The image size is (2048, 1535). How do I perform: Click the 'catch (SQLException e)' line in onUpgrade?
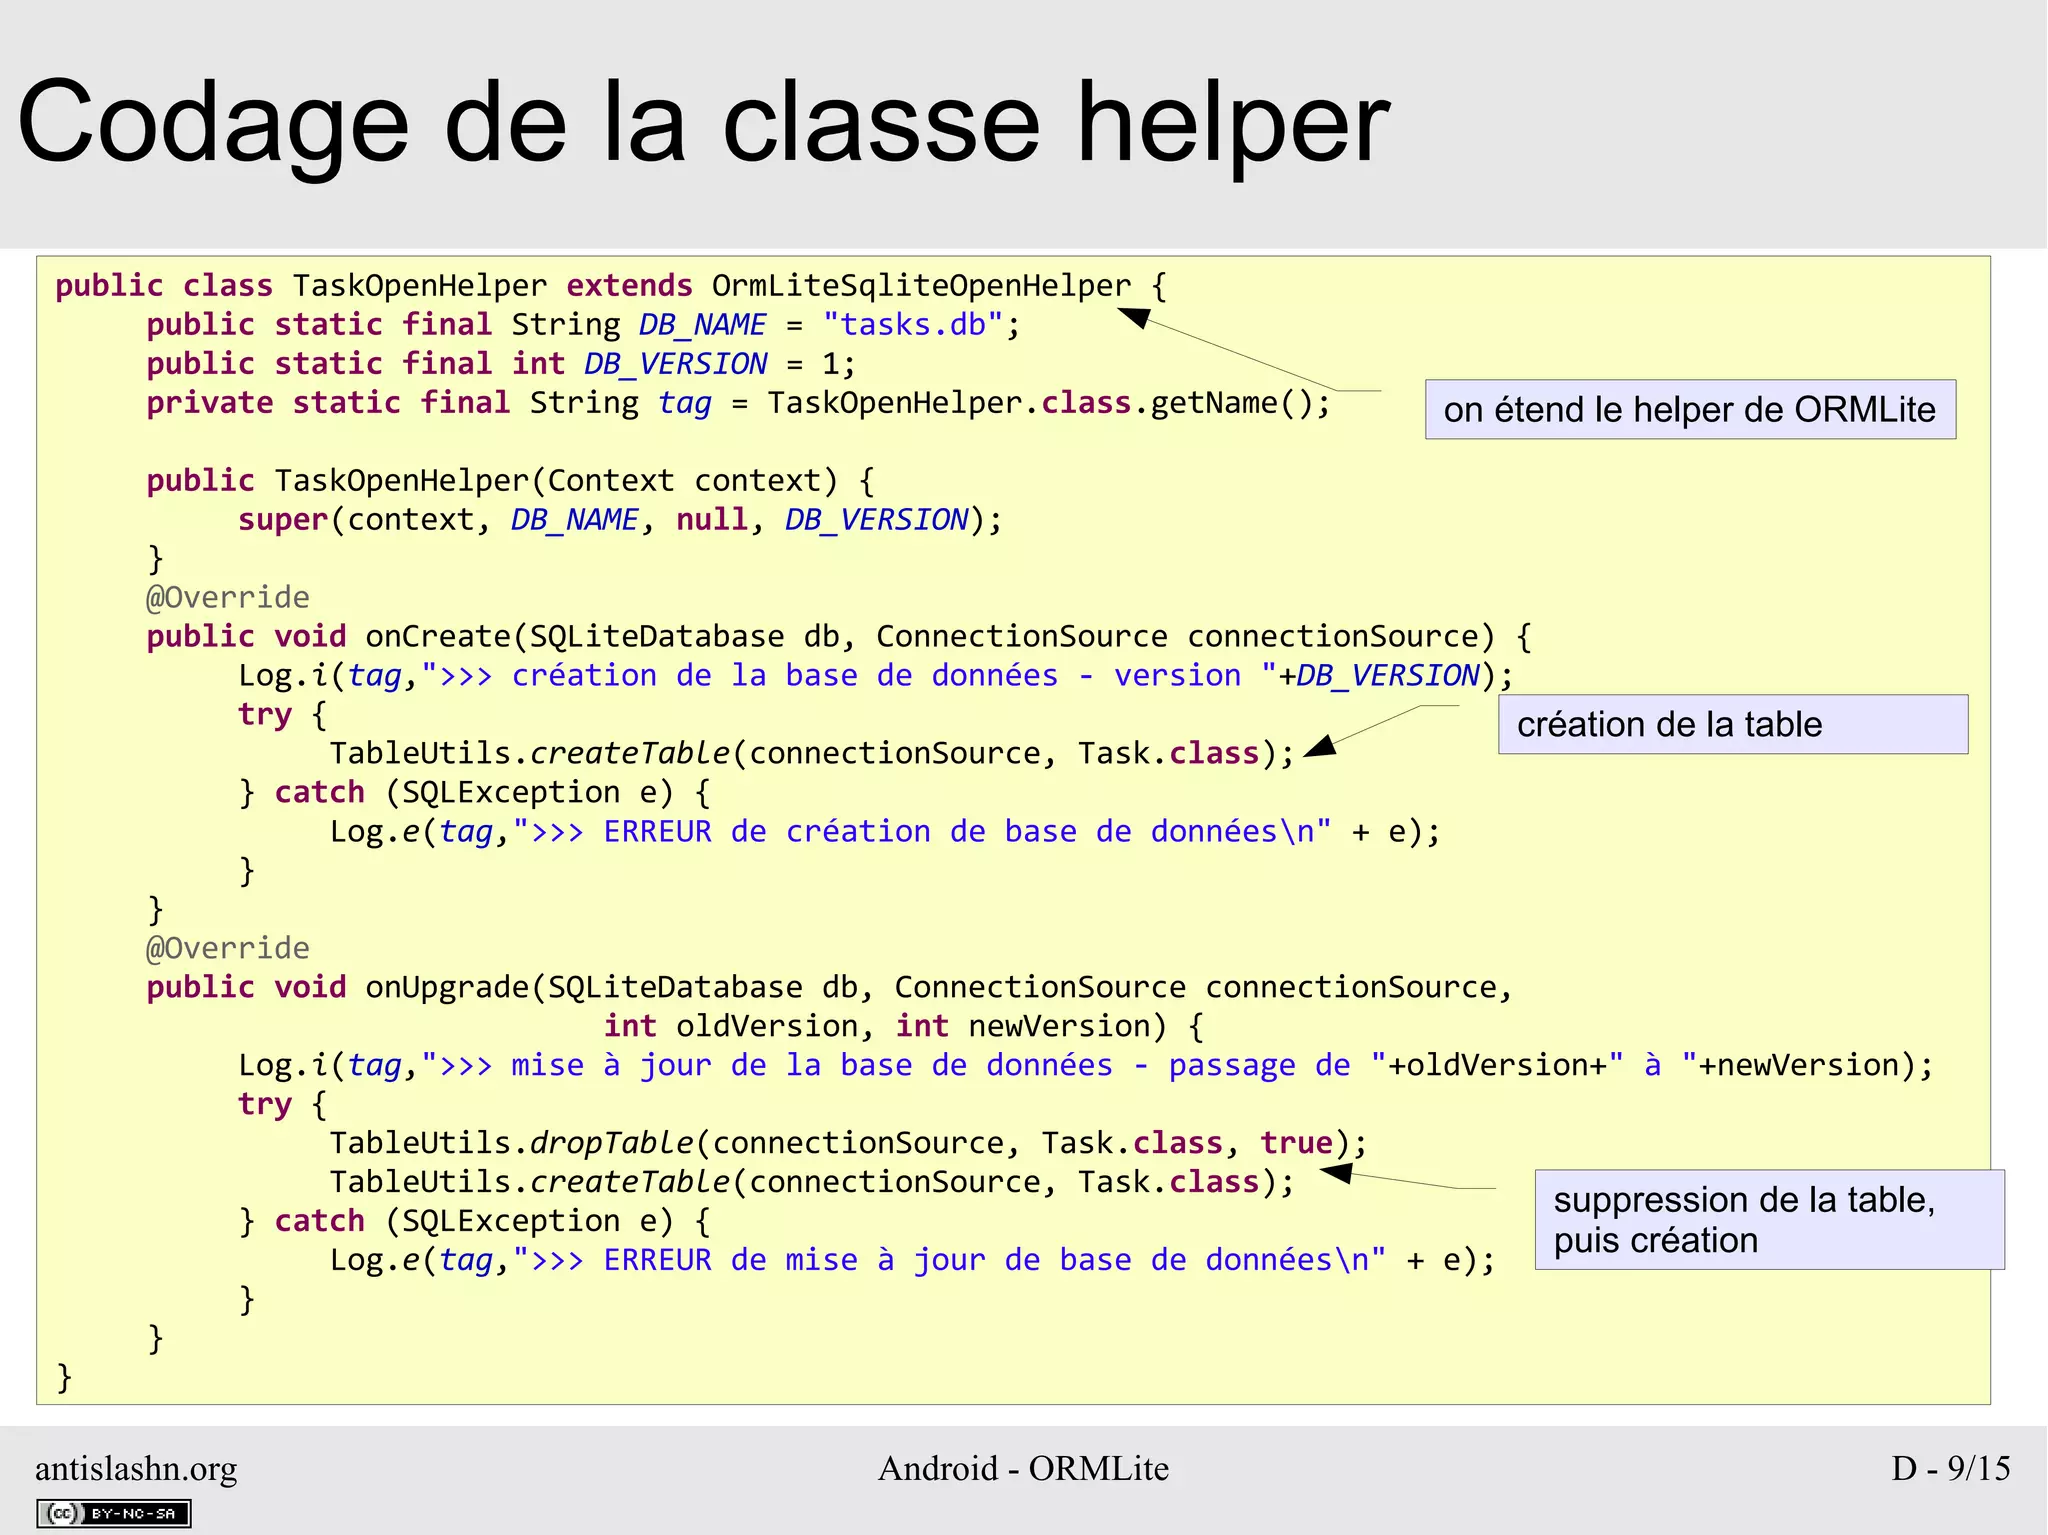[x=475, y=1222]
